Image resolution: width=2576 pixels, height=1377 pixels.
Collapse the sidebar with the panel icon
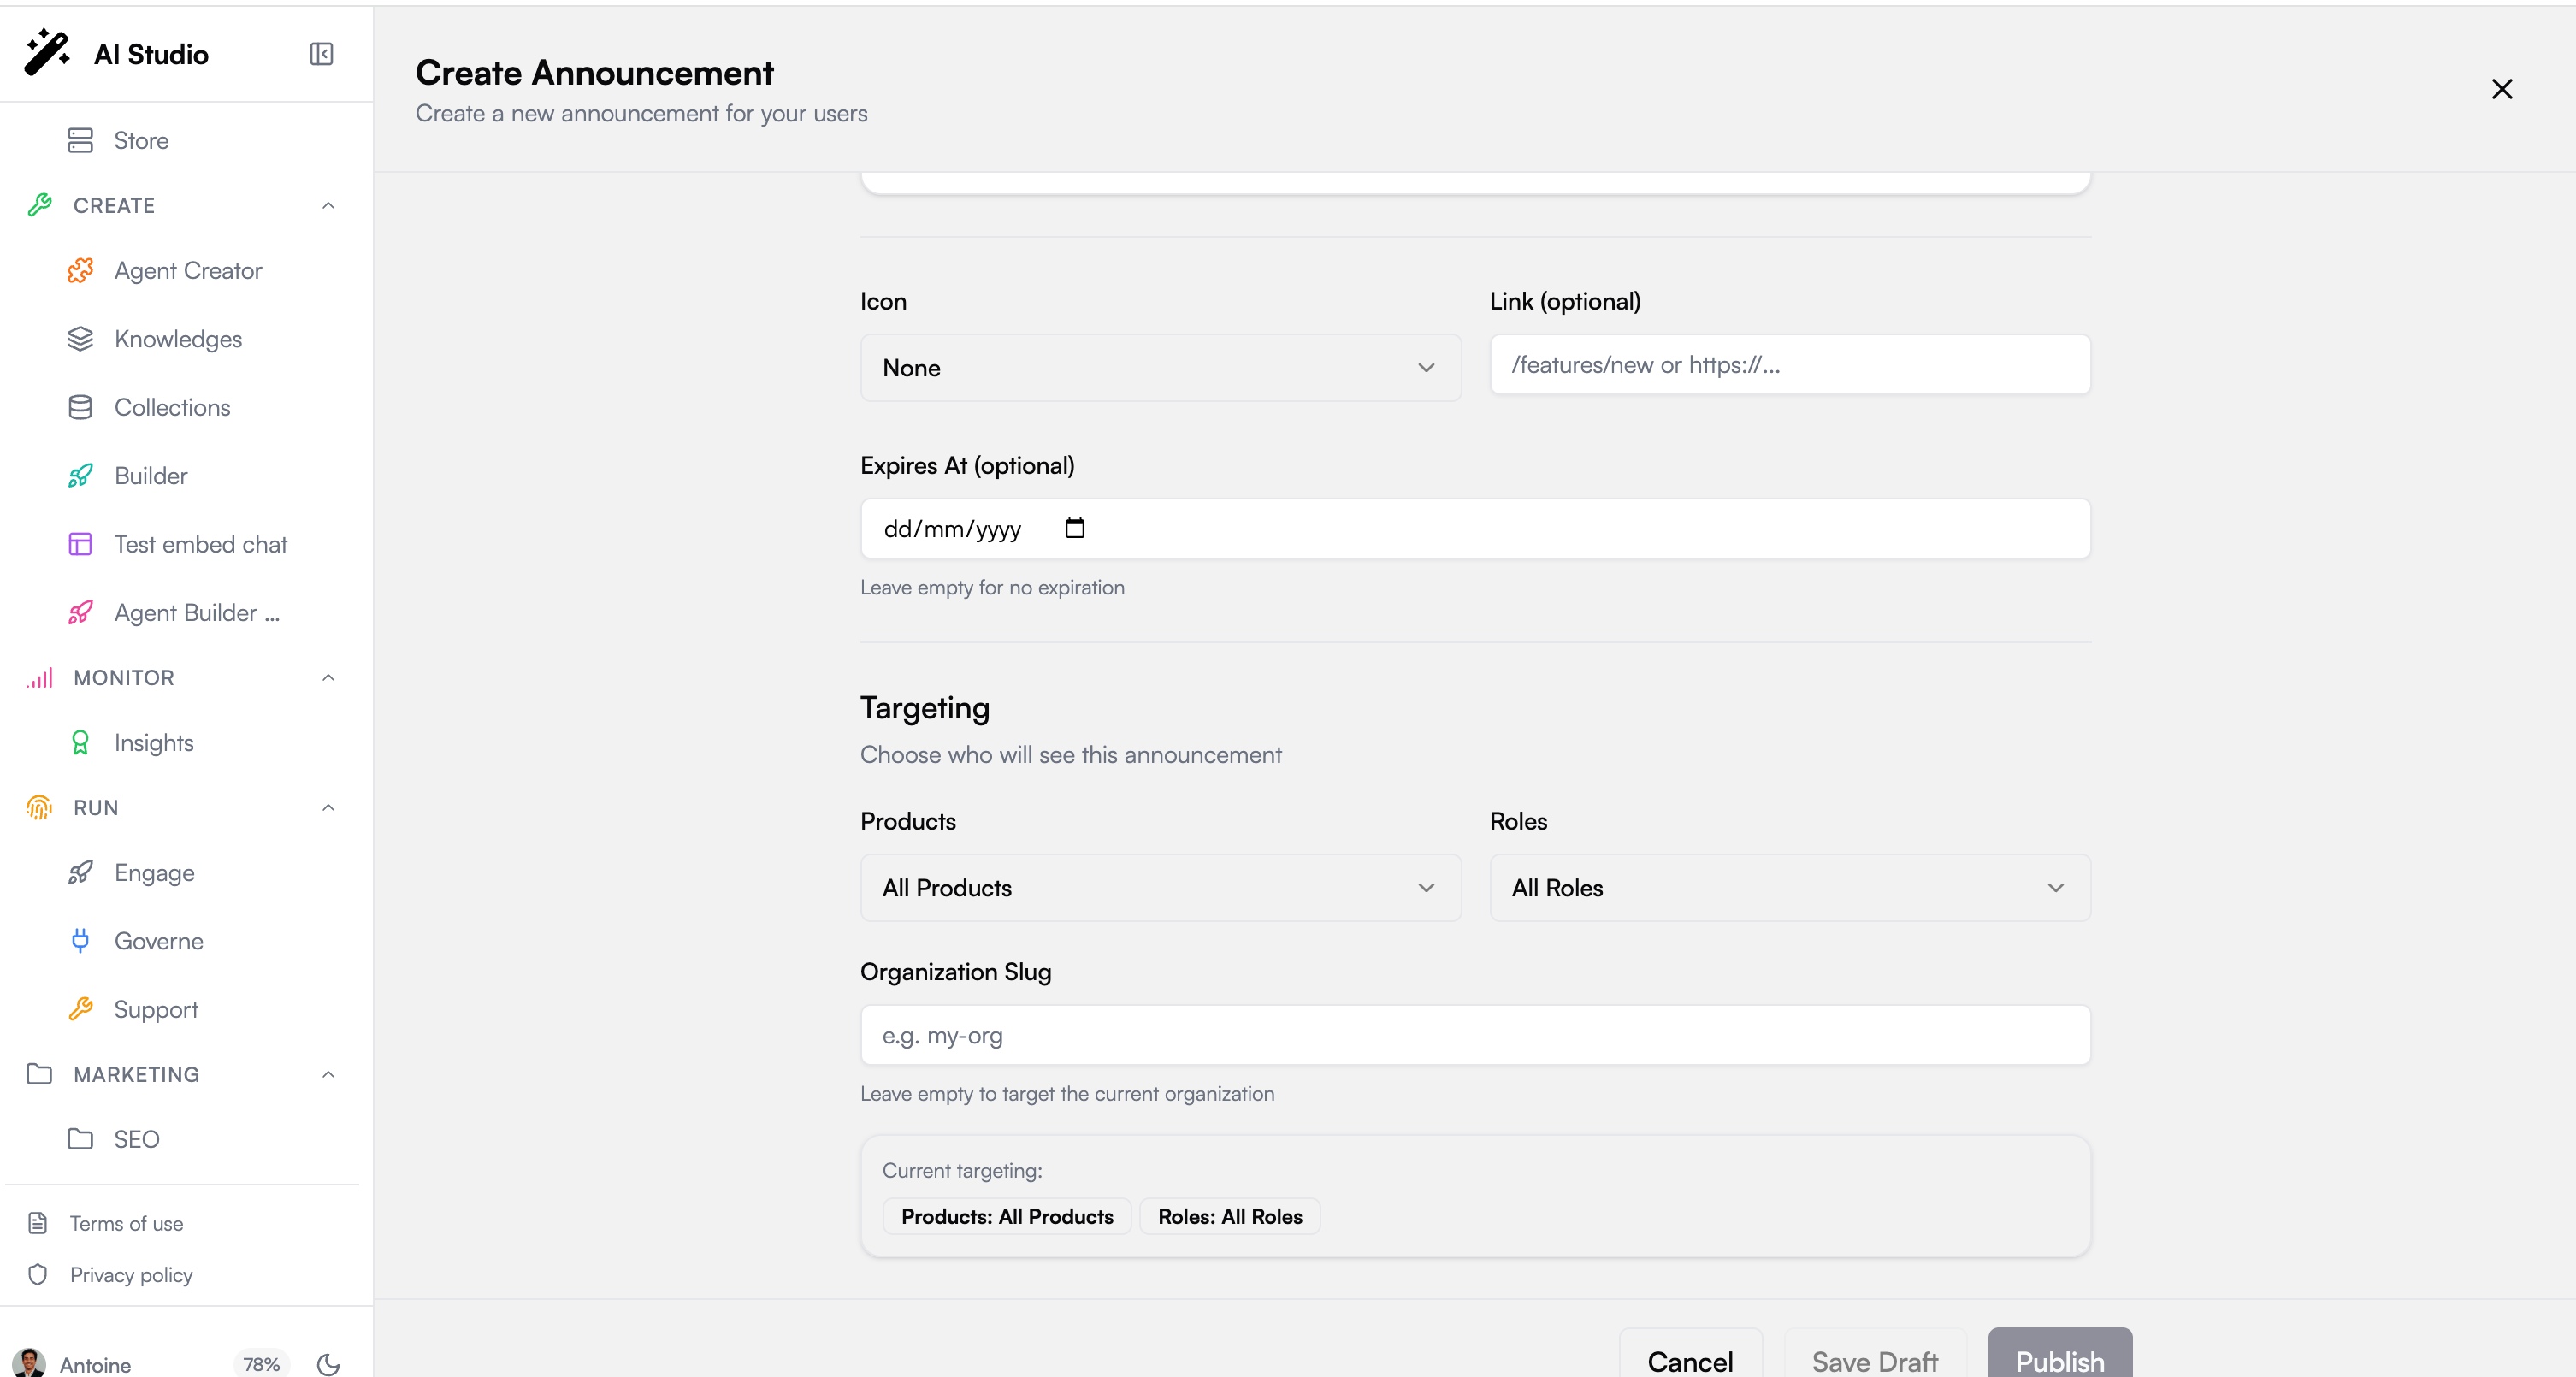[x=321, y=54]
